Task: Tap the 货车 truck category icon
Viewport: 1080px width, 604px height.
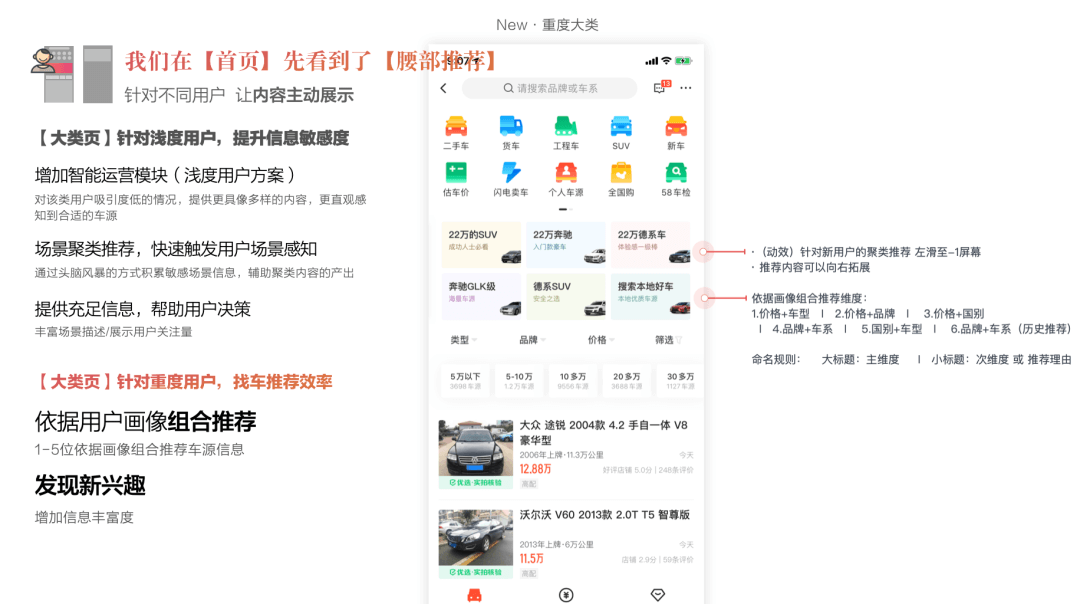Action: click(511, 127)
